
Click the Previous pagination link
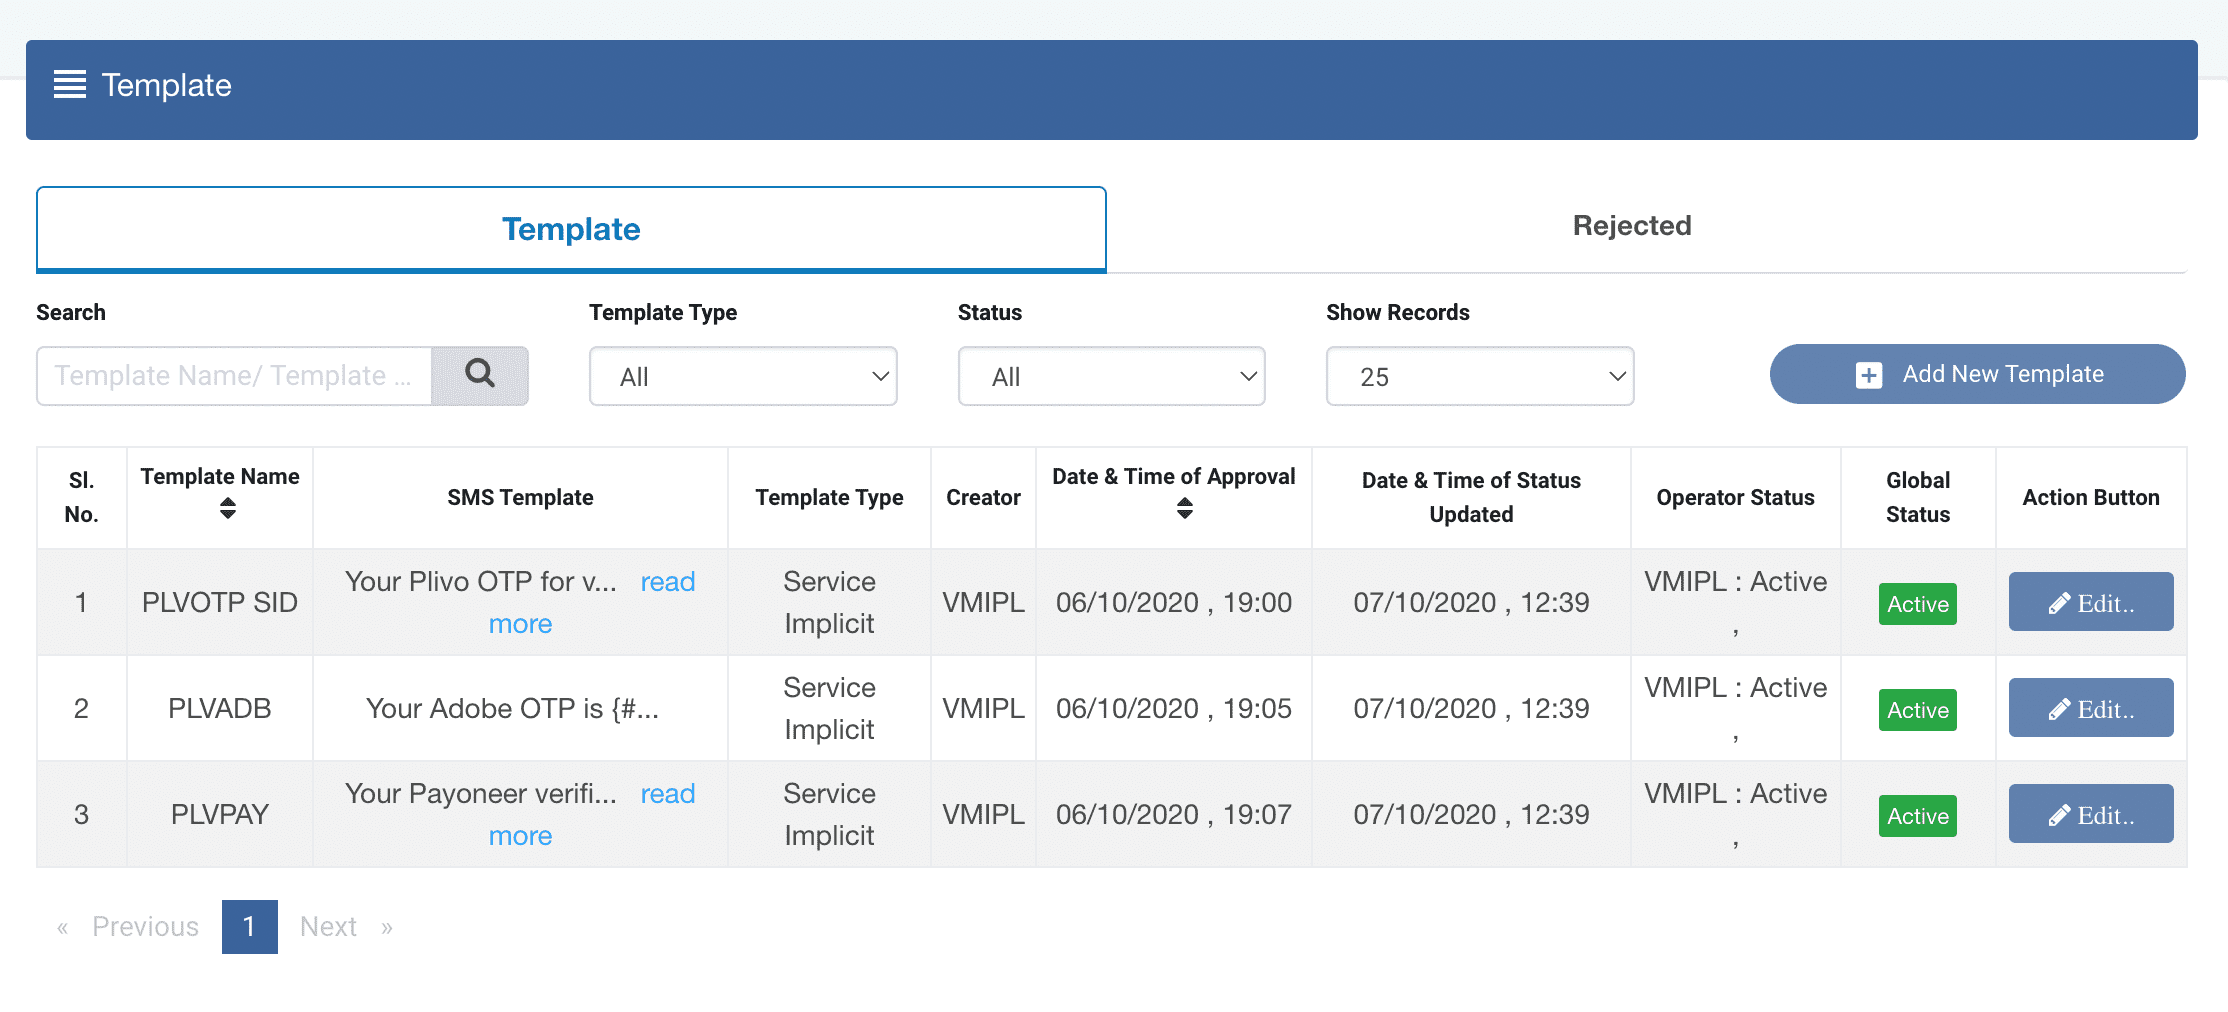144,926
